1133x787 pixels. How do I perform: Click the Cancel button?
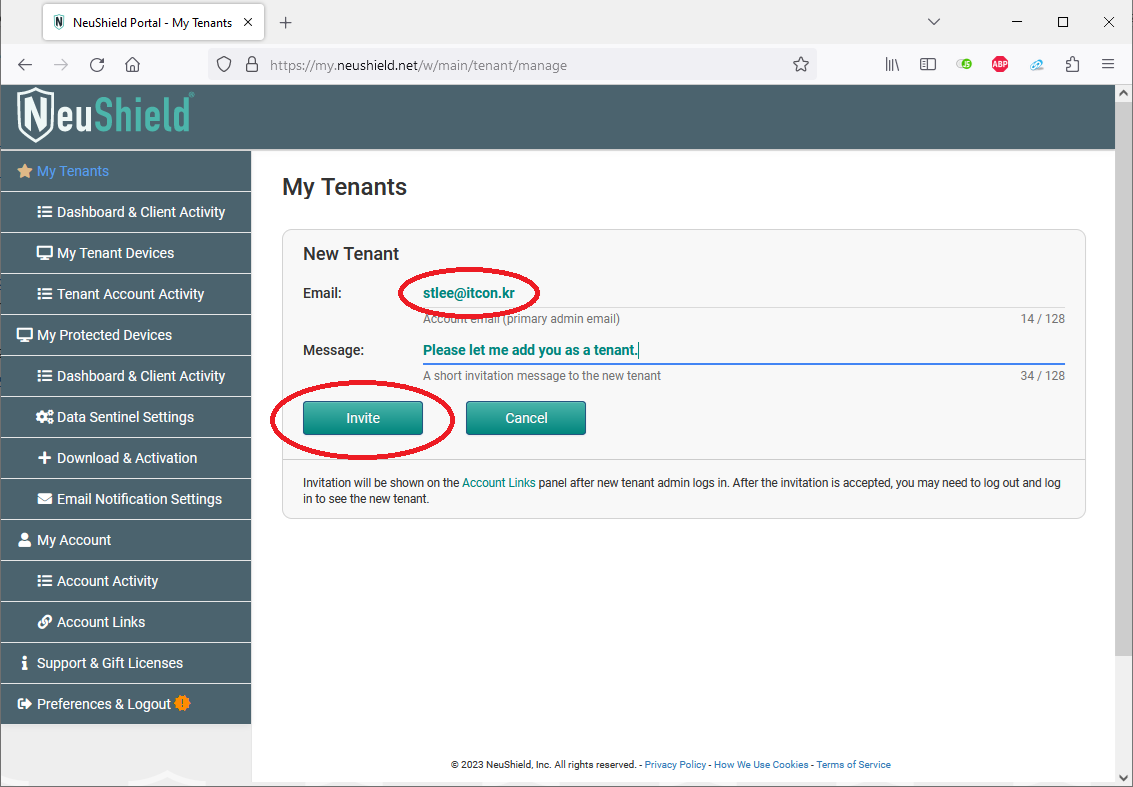pyautogui.click(x=526, y=418)
